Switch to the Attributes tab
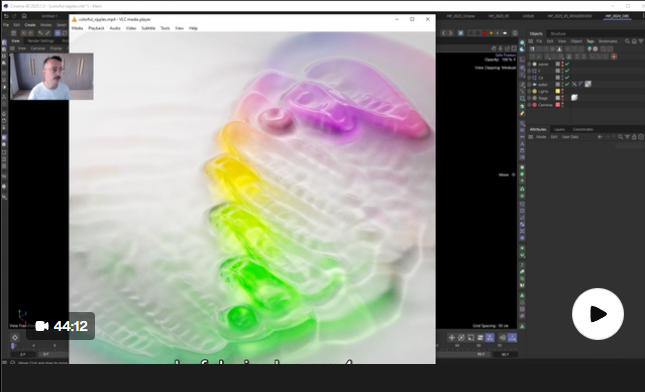The width and height of the screenshot is (645, 392). coord(538,130)
